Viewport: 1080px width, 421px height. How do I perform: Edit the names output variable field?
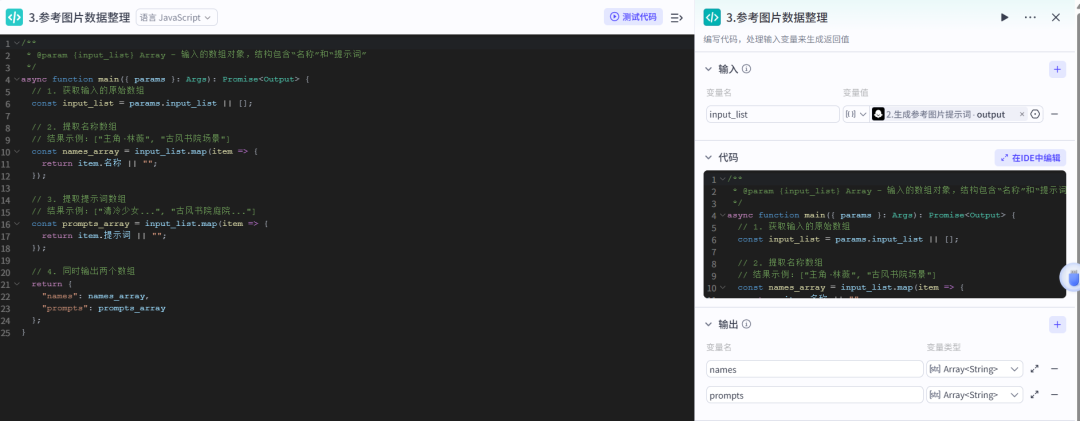[814, 369]
